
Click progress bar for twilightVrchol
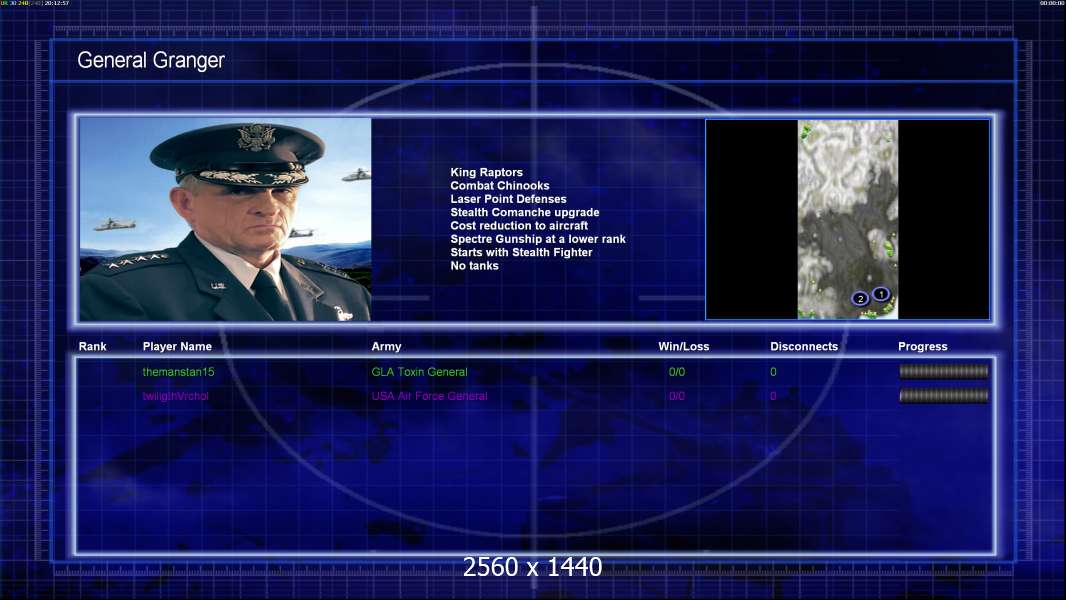click(944, 395)
